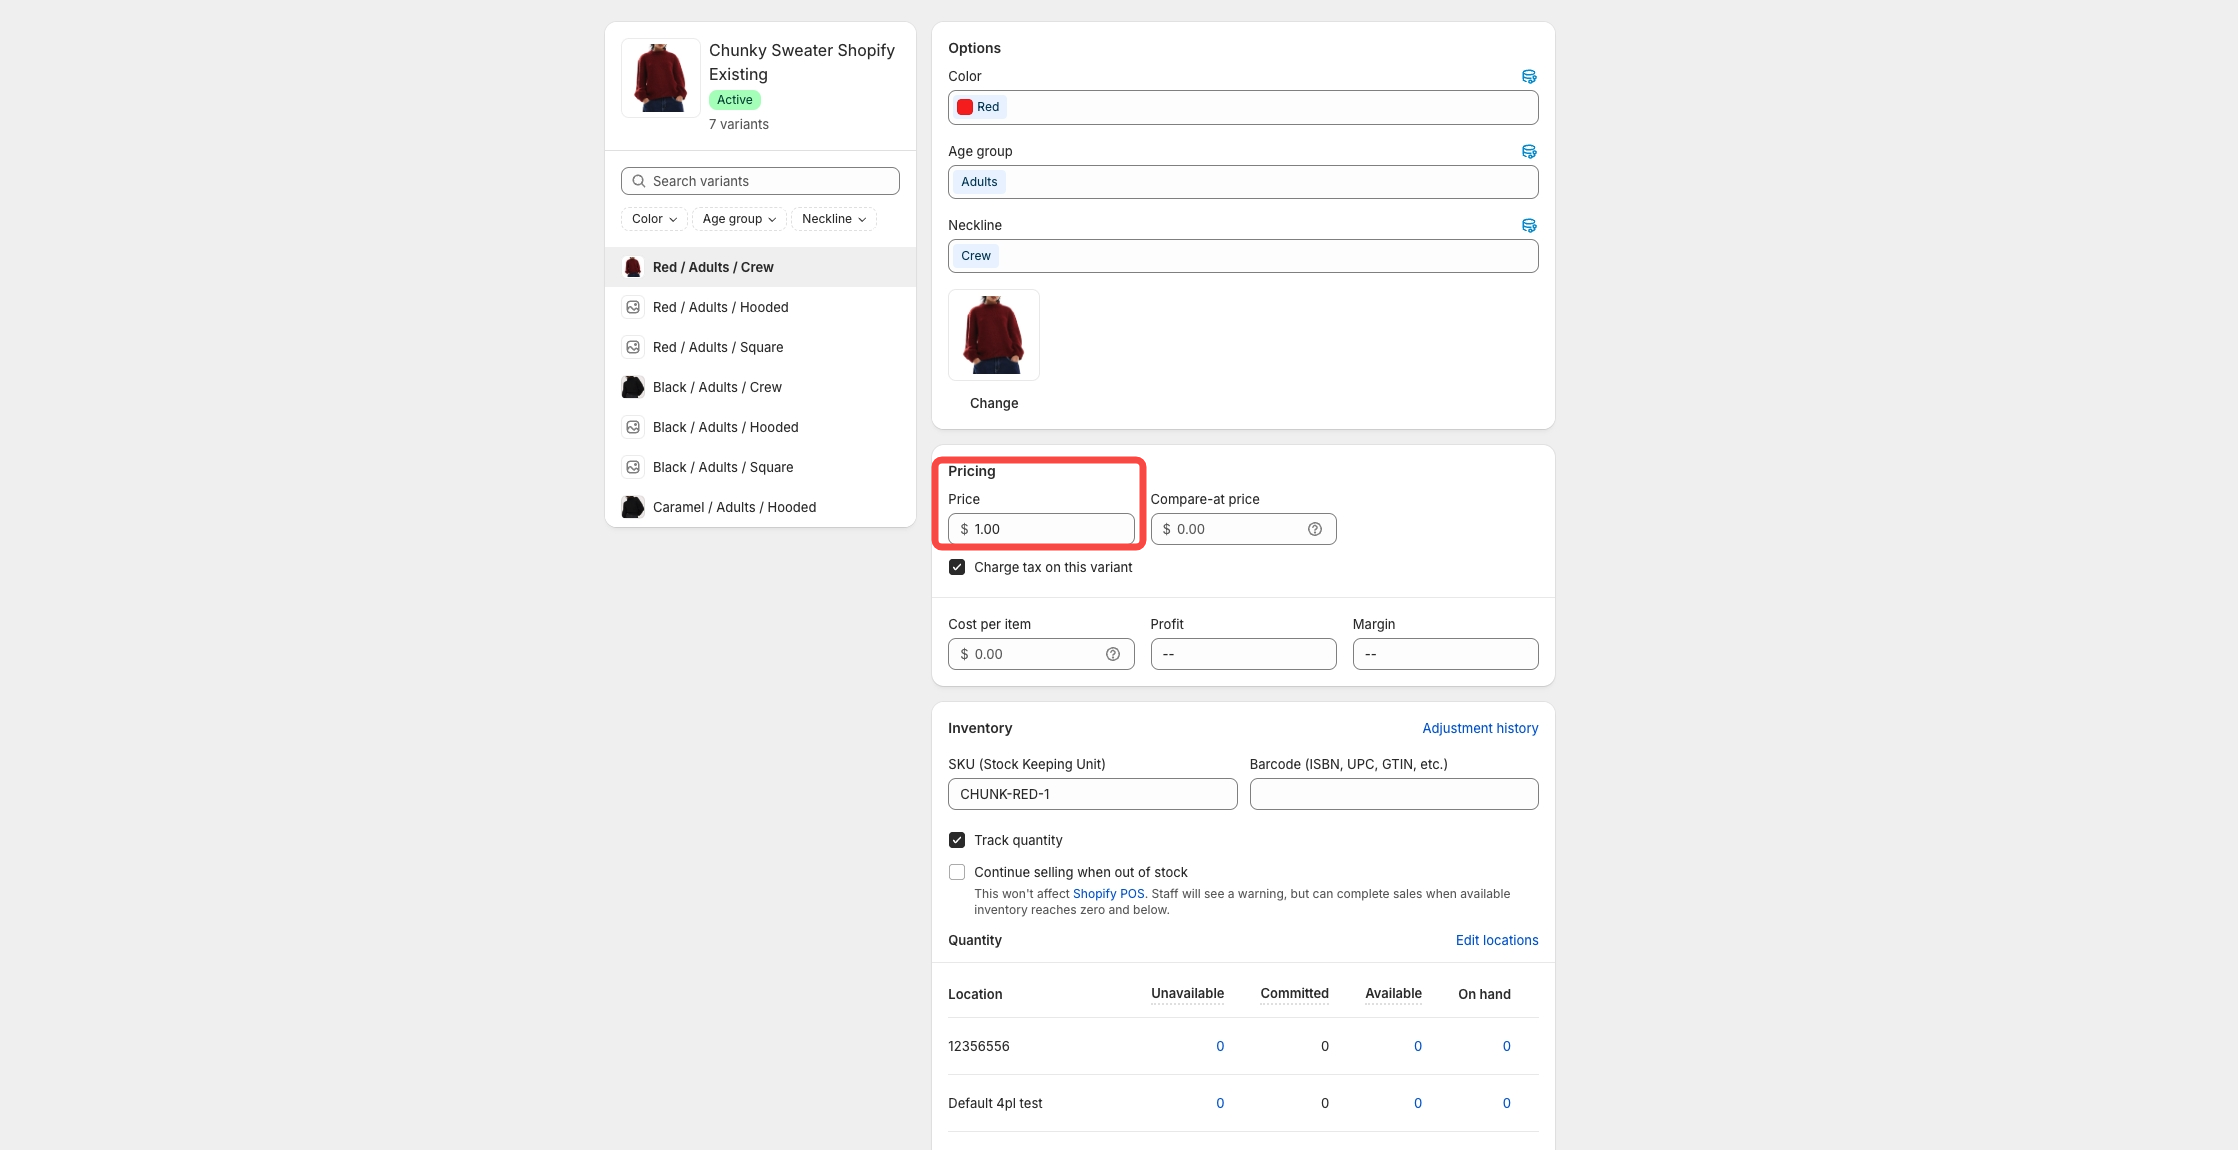Disable the Track quantity checkbox
Viewport: 2238px width, 1150px height.
[957, 840]
